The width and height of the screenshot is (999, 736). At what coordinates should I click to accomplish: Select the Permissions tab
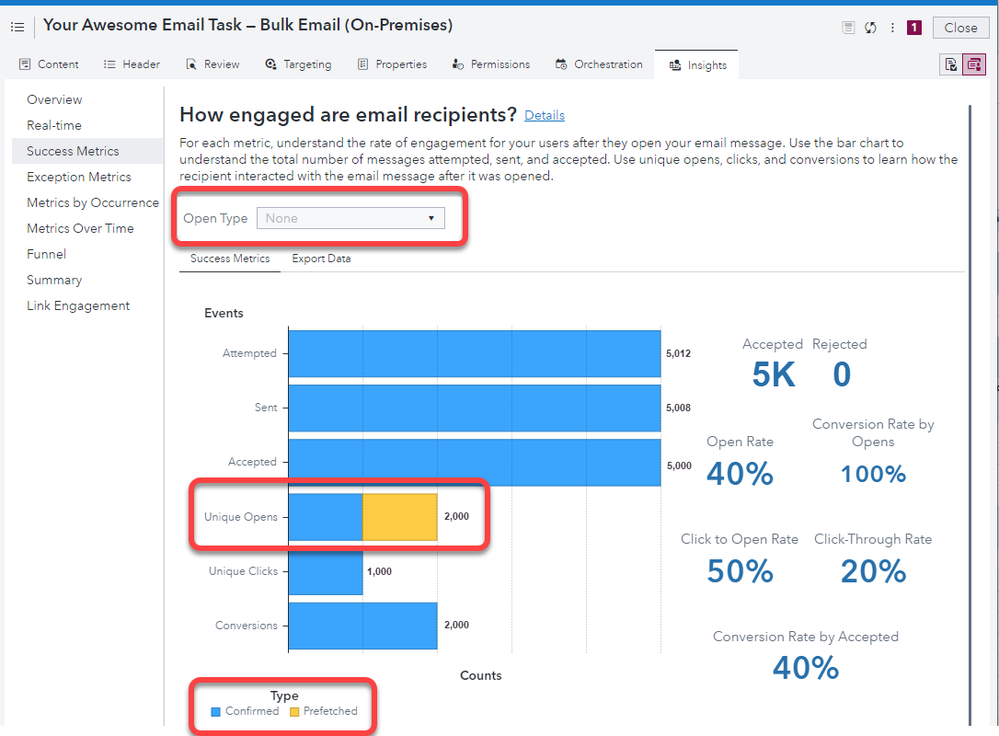click(491, 64)
